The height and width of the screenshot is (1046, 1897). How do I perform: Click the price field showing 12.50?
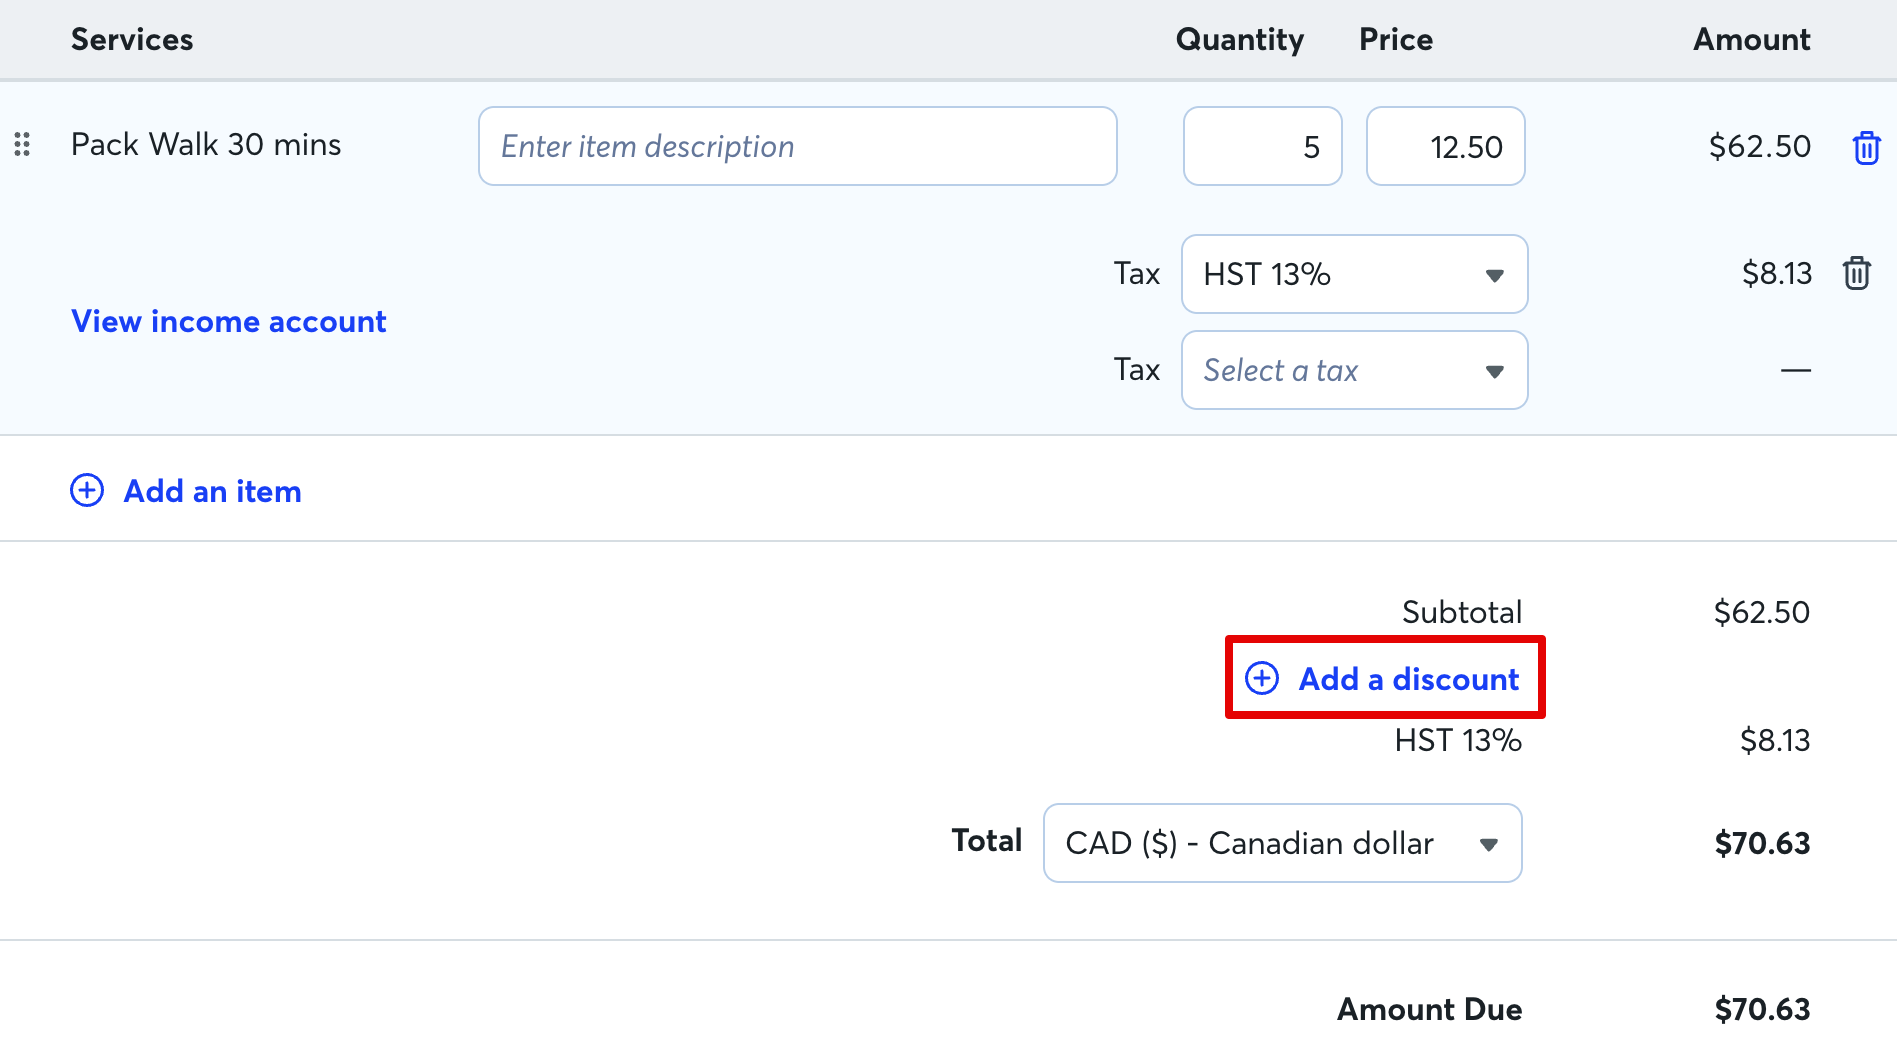point(1445,146)
